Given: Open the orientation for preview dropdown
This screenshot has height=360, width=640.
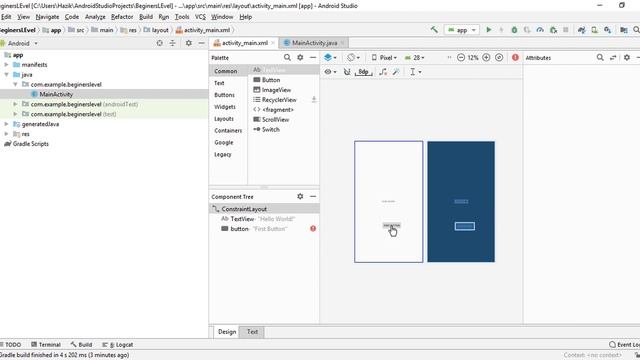Looking at the screenshot, I should click(353, 58).
